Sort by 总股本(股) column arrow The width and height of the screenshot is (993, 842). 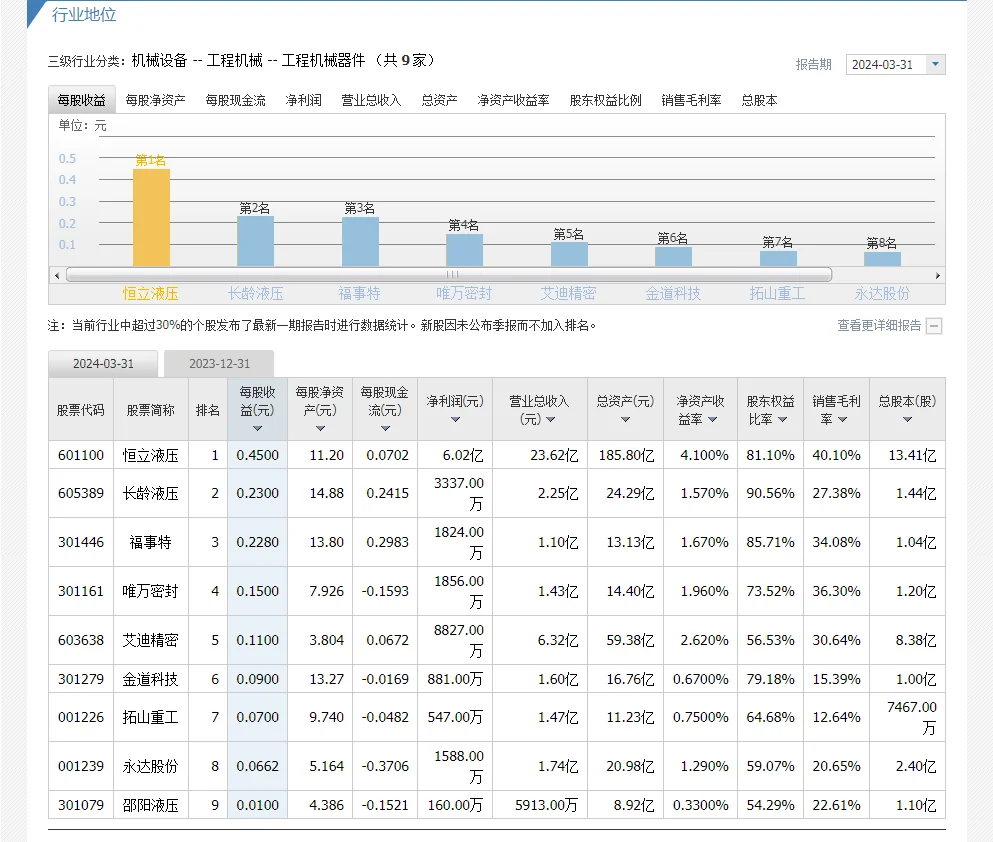pos(908,420)
